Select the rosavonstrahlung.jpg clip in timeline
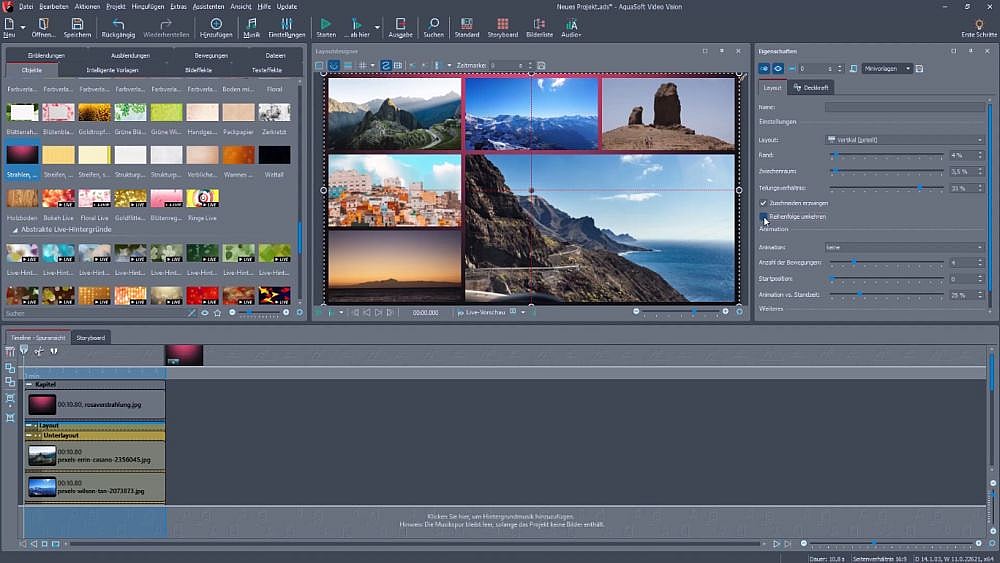 click(x=94, y=404)
